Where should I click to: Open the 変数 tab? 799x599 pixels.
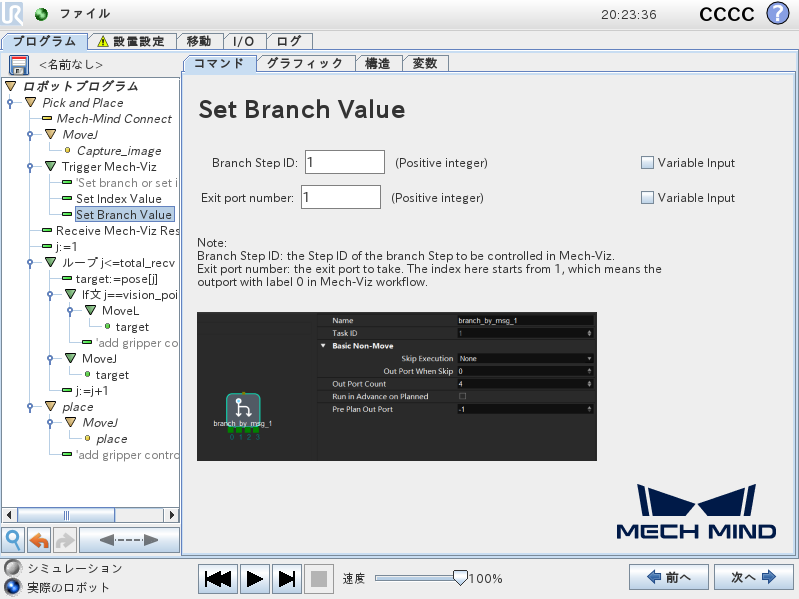coord(425,64)
